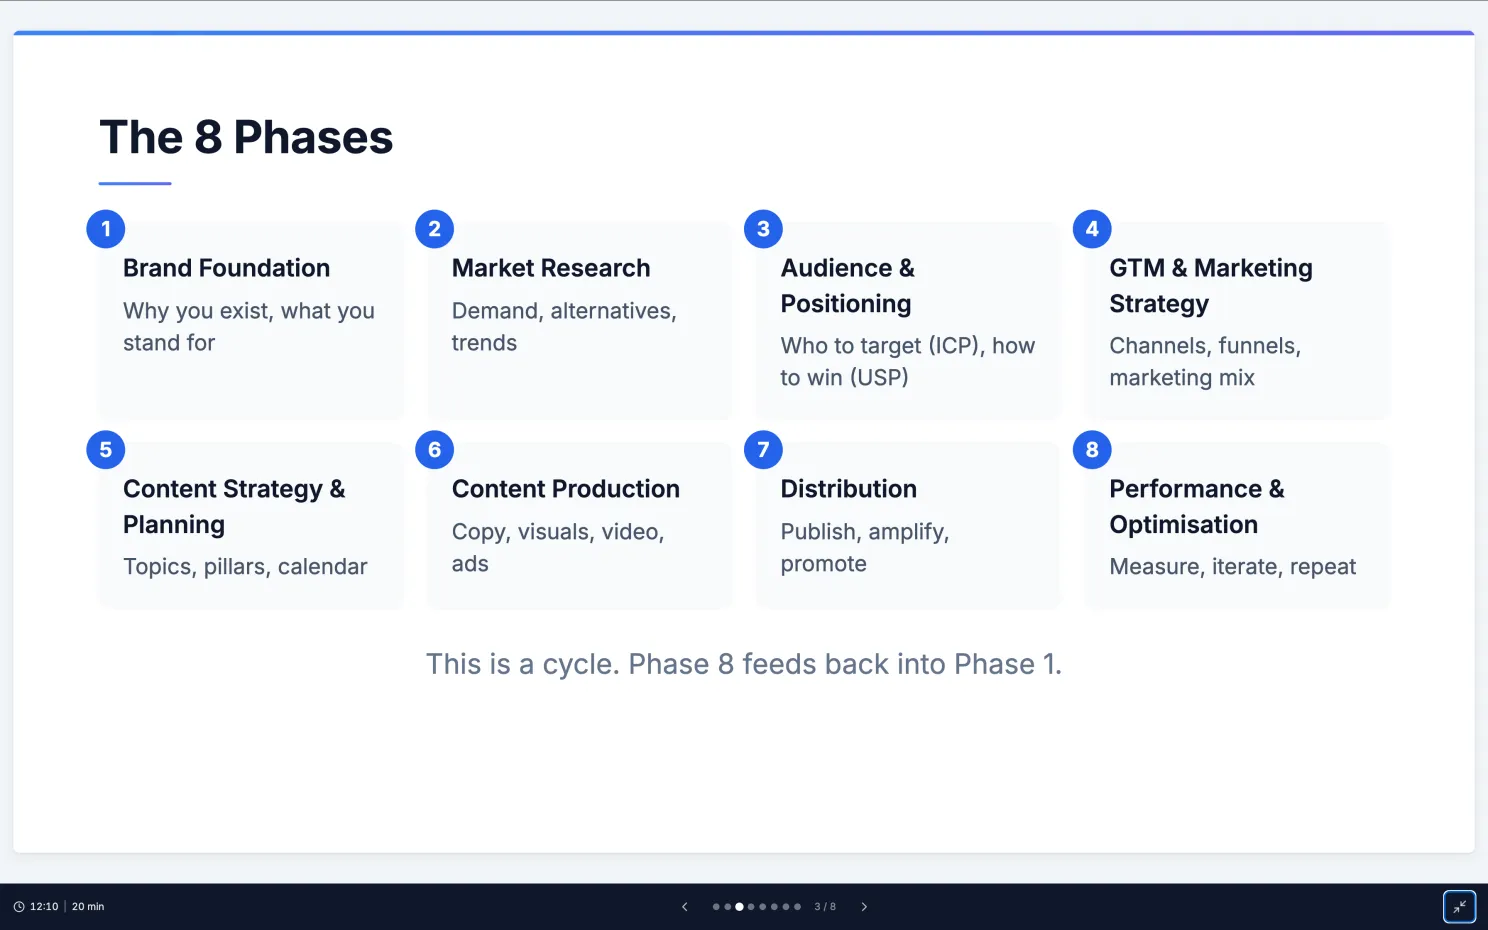Click the number 6 phase badge
The image size is (1488, 930).
434,450
